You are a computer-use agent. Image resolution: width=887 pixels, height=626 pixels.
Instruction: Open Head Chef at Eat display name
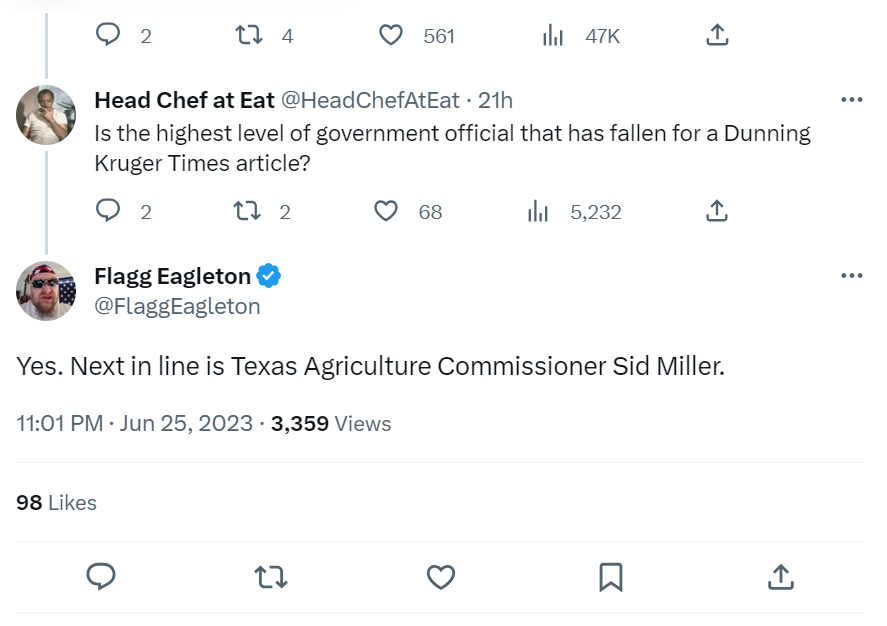point(184,100)
